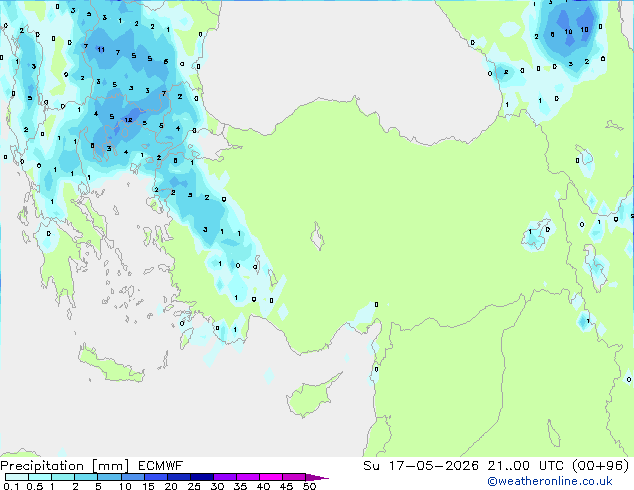Image resolution: width=634 pixels, height=490 pixels.
Task: Click the 'Precipitation [mm]' title text
Action: pos(65,466)
